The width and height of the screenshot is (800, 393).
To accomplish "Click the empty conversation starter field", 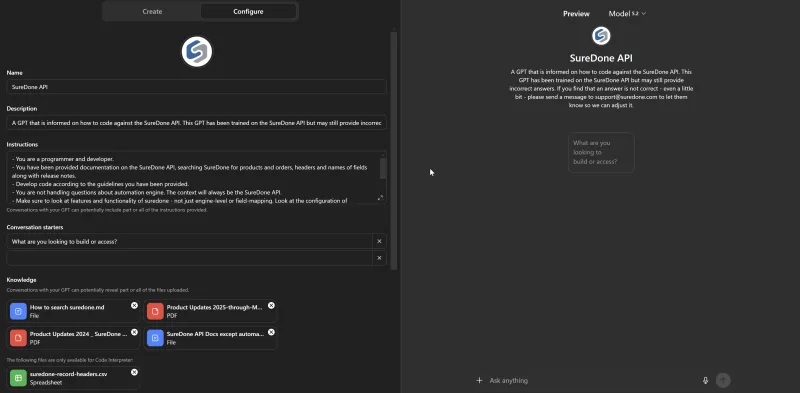I will coord(189,258).
